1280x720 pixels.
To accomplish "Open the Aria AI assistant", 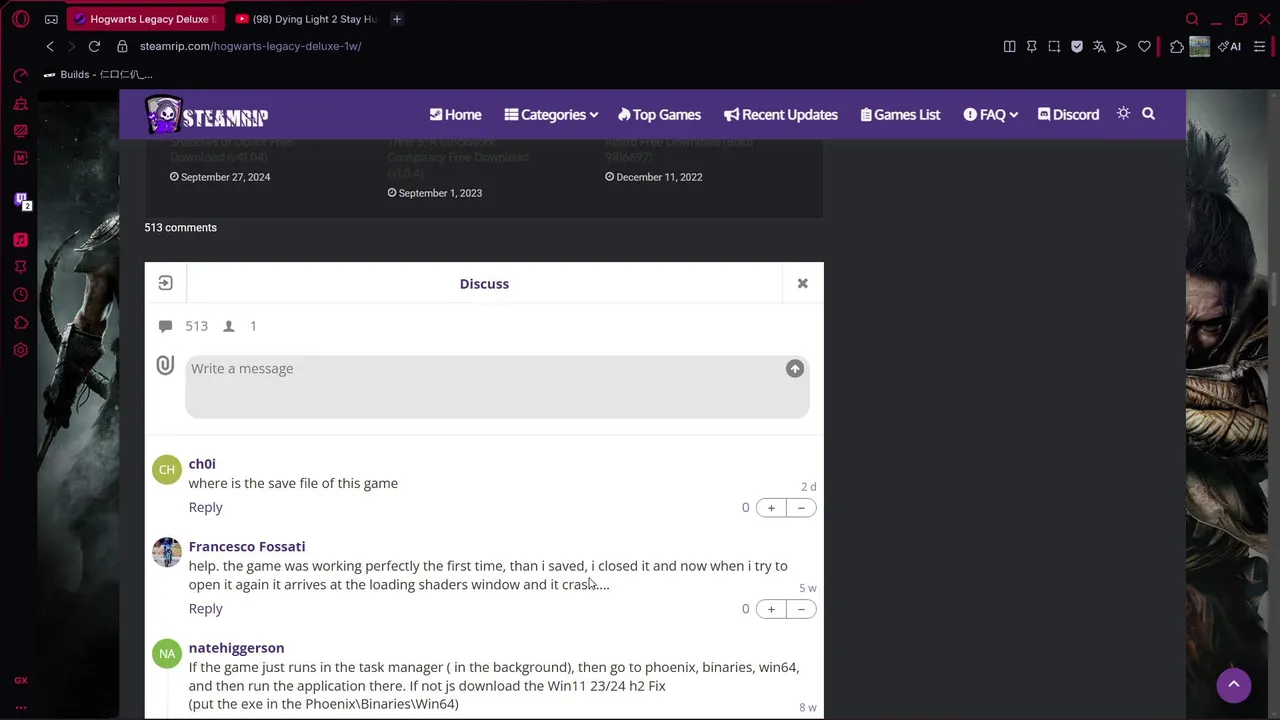I will (1230, 46).
